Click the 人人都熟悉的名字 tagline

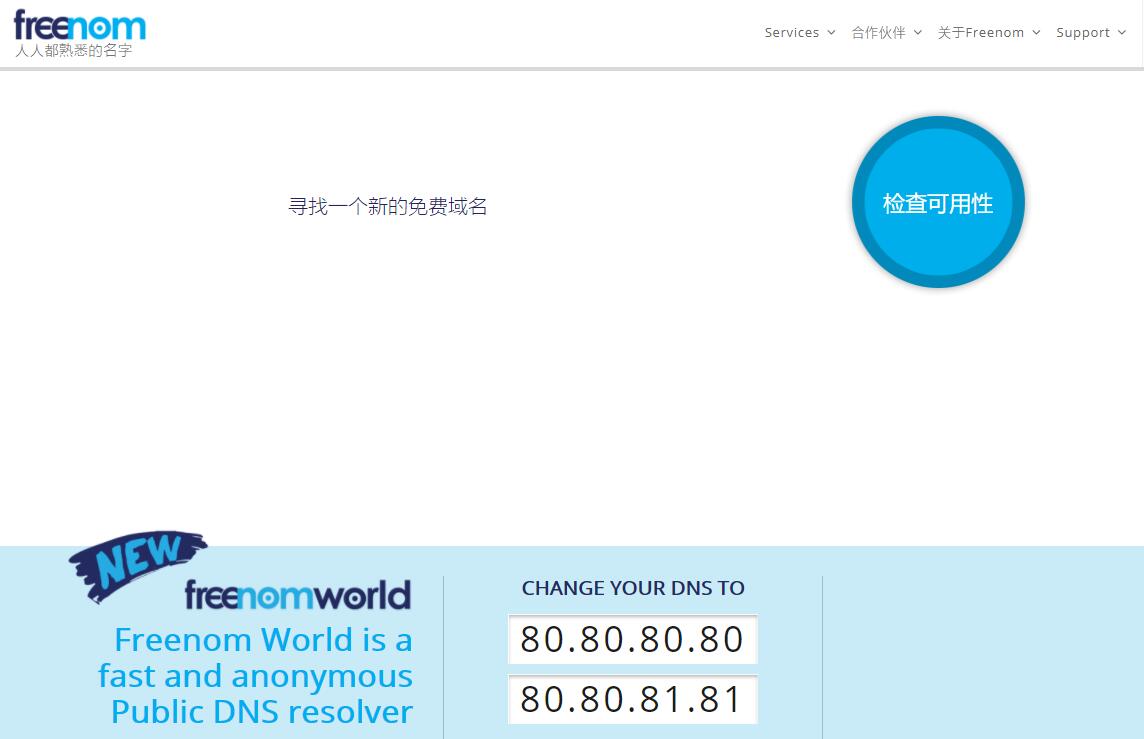pos(74,50)
